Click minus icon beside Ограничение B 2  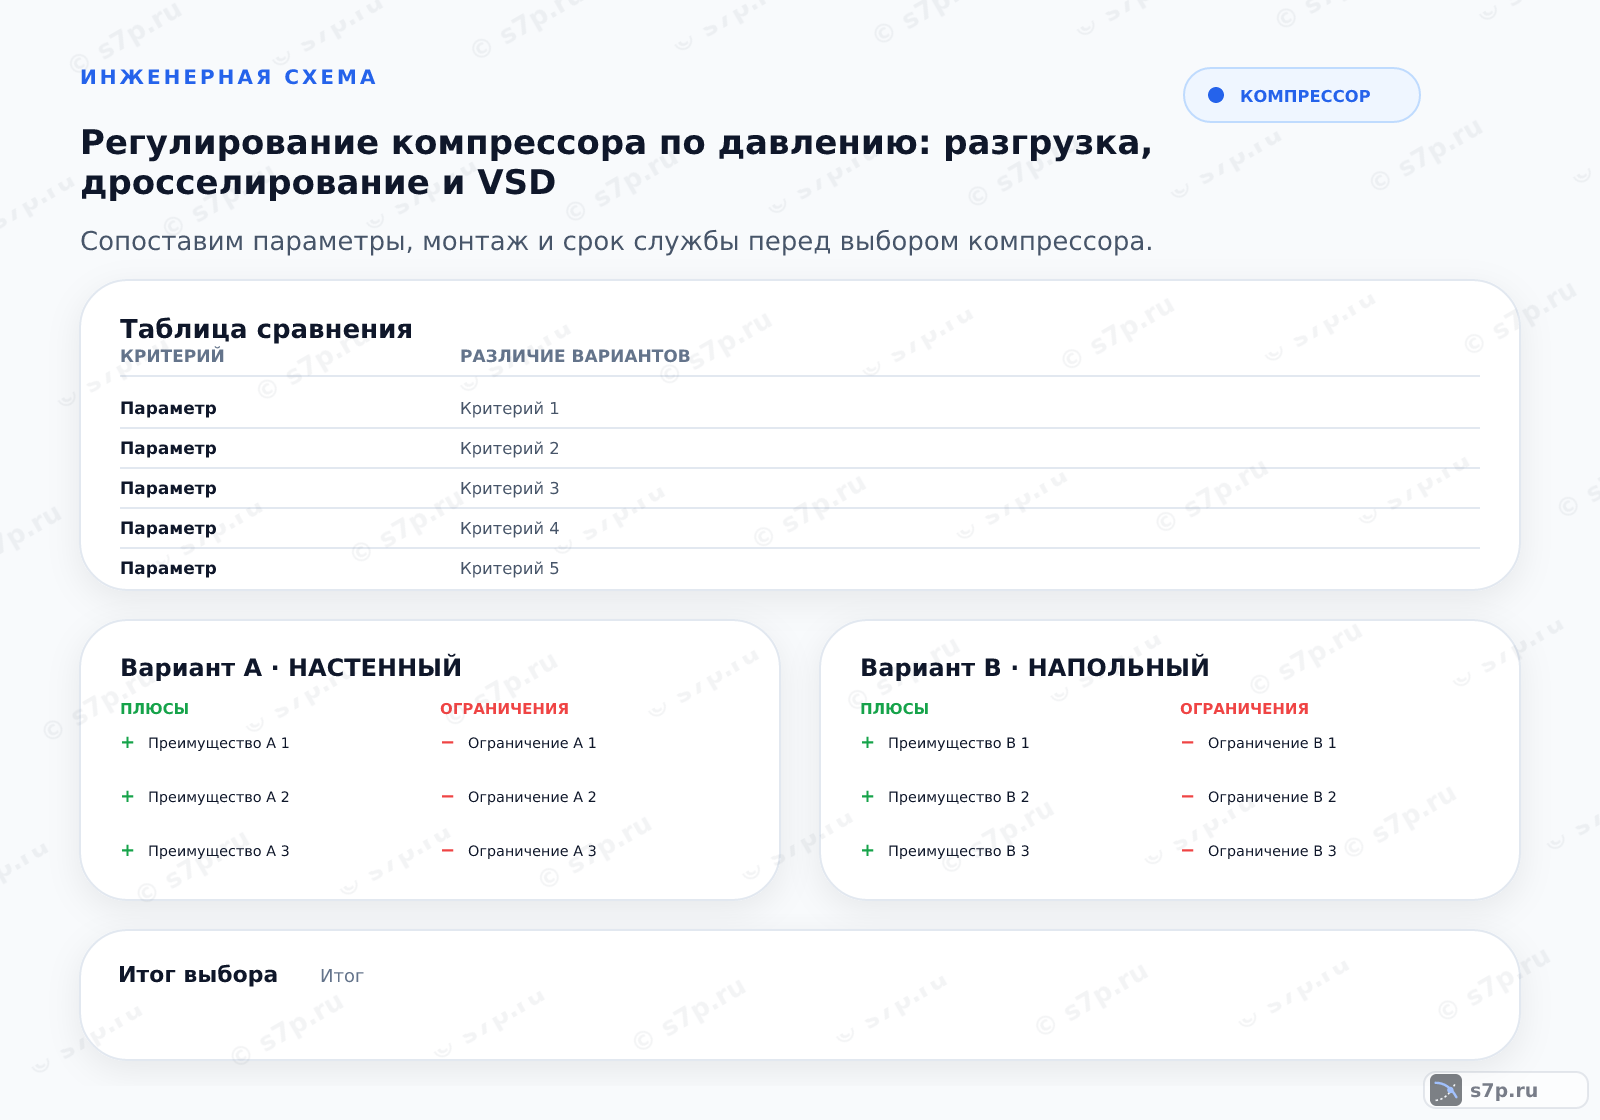(x=1187, y=796)
